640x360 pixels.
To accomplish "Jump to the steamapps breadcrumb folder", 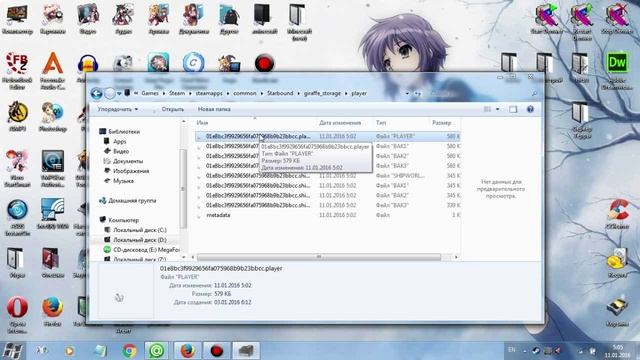I will 209,93.
